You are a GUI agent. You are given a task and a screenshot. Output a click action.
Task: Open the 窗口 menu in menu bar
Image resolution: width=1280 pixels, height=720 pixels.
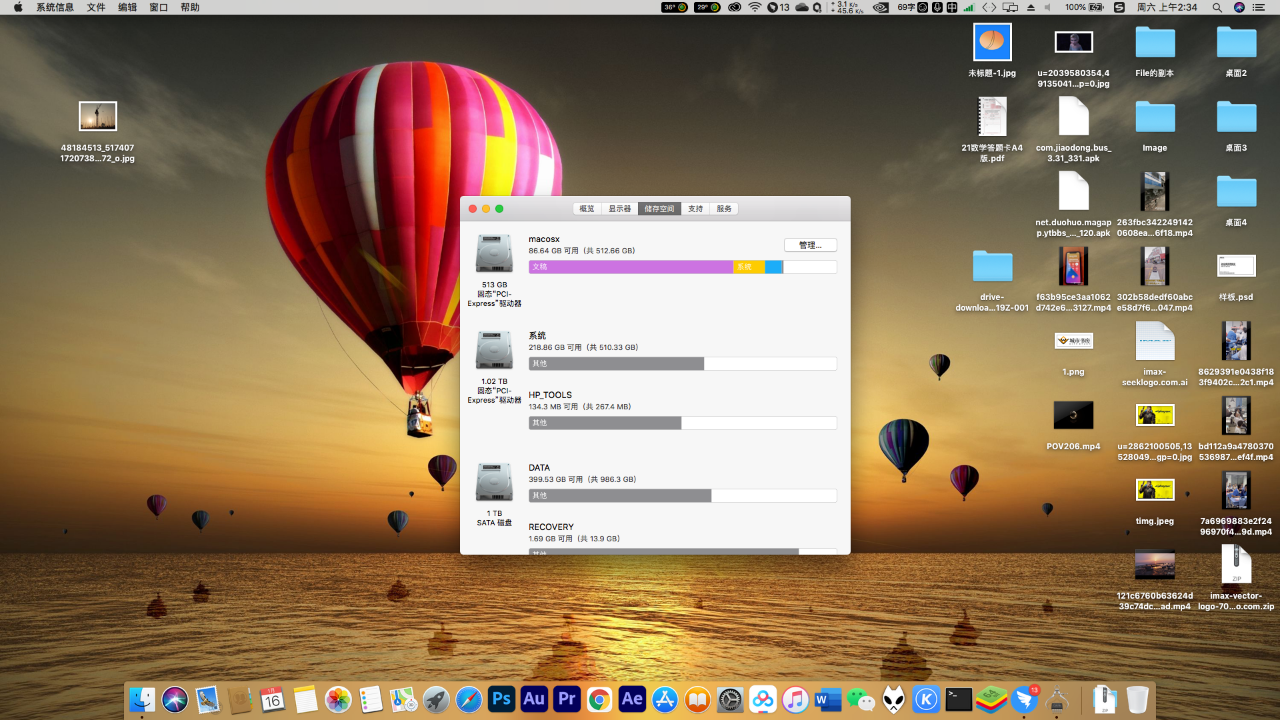[x=158, y=7]
